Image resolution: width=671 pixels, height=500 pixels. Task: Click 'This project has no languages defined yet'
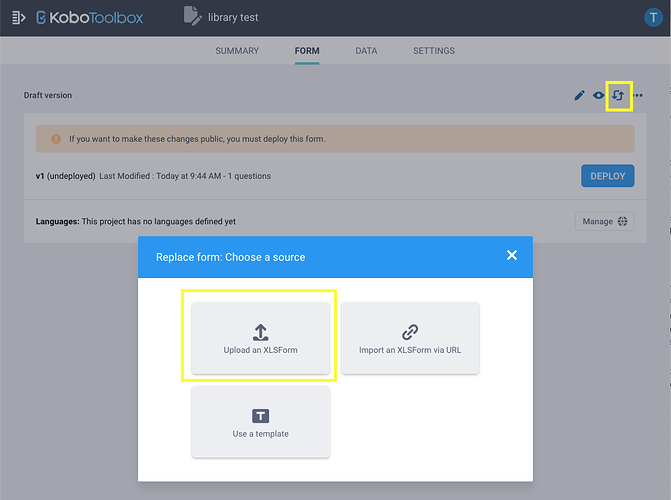159,221
